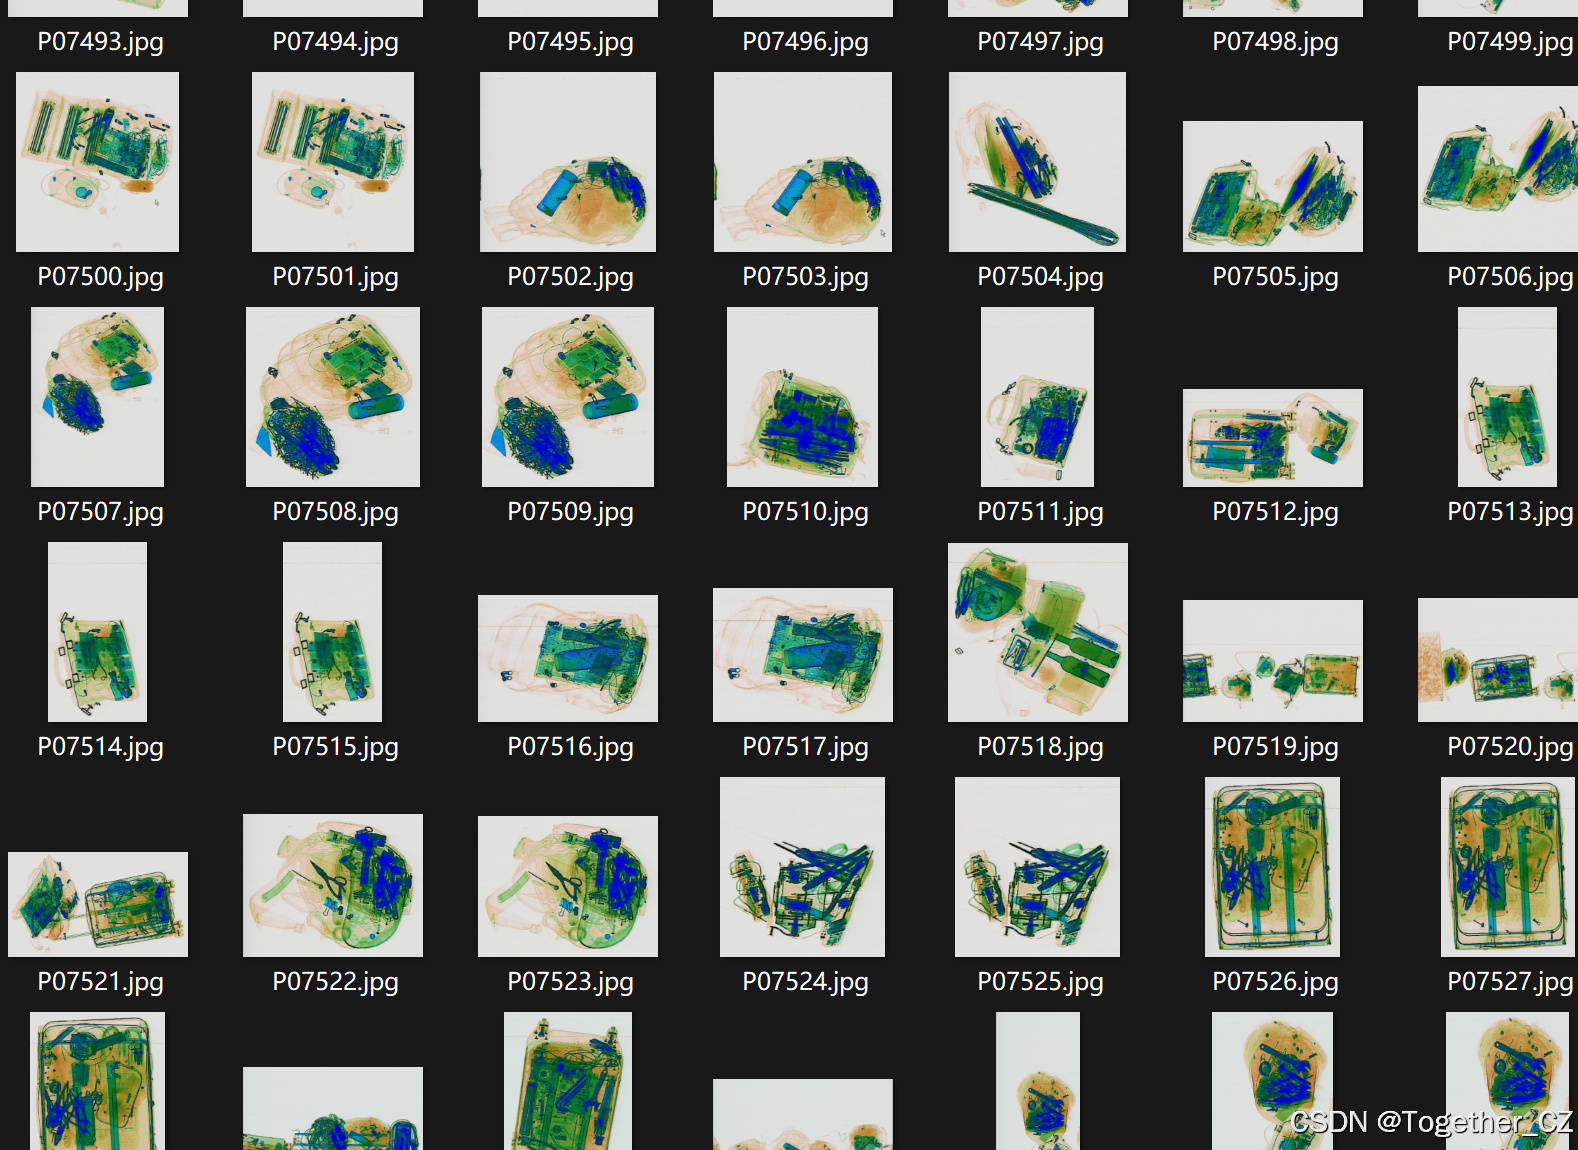
Task: Select the P07525.jpg thumbnail image
Action: click(1037, 867)
